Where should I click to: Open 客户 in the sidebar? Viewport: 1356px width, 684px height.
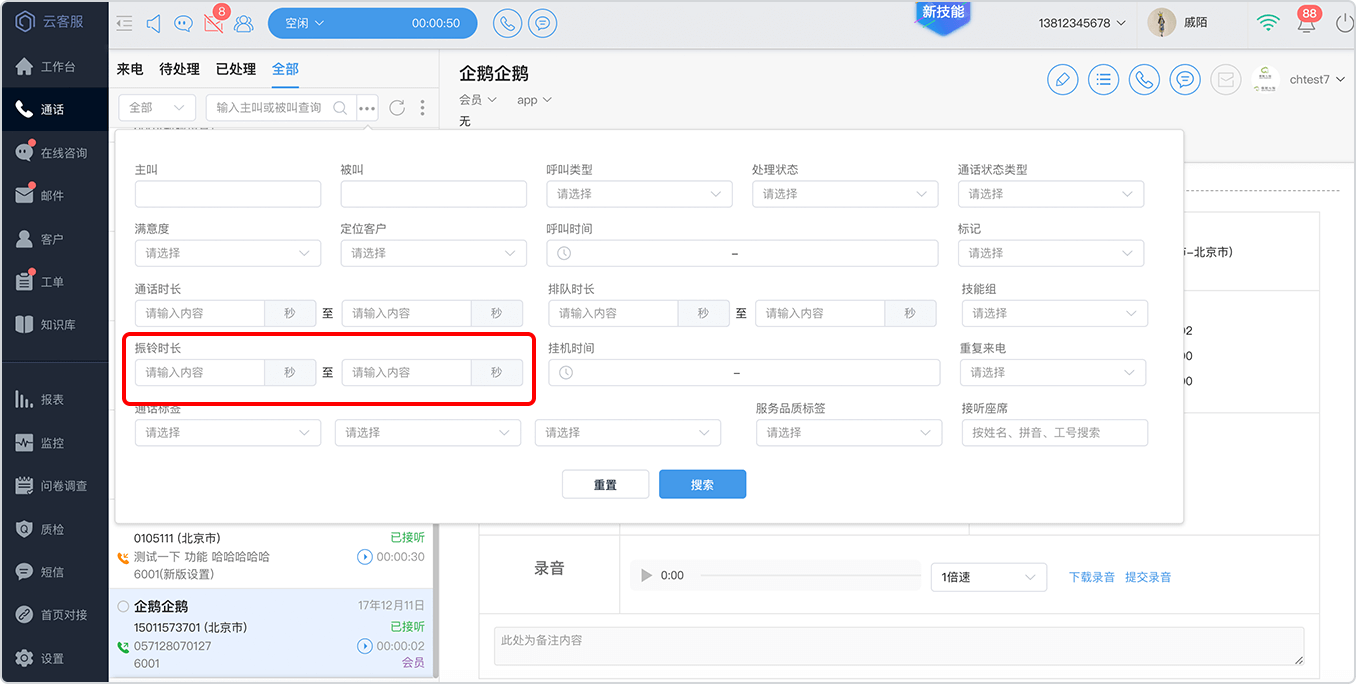coord(54,239)
